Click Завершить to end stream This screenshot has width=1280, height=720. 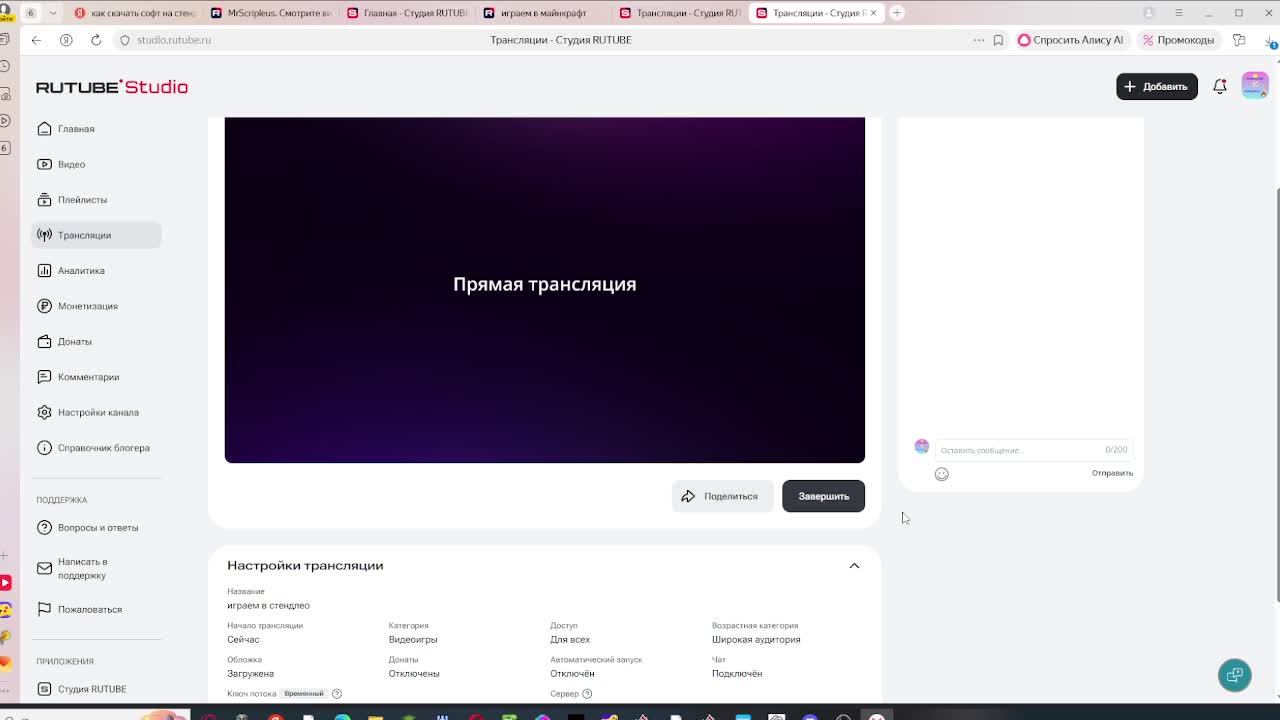823,496
